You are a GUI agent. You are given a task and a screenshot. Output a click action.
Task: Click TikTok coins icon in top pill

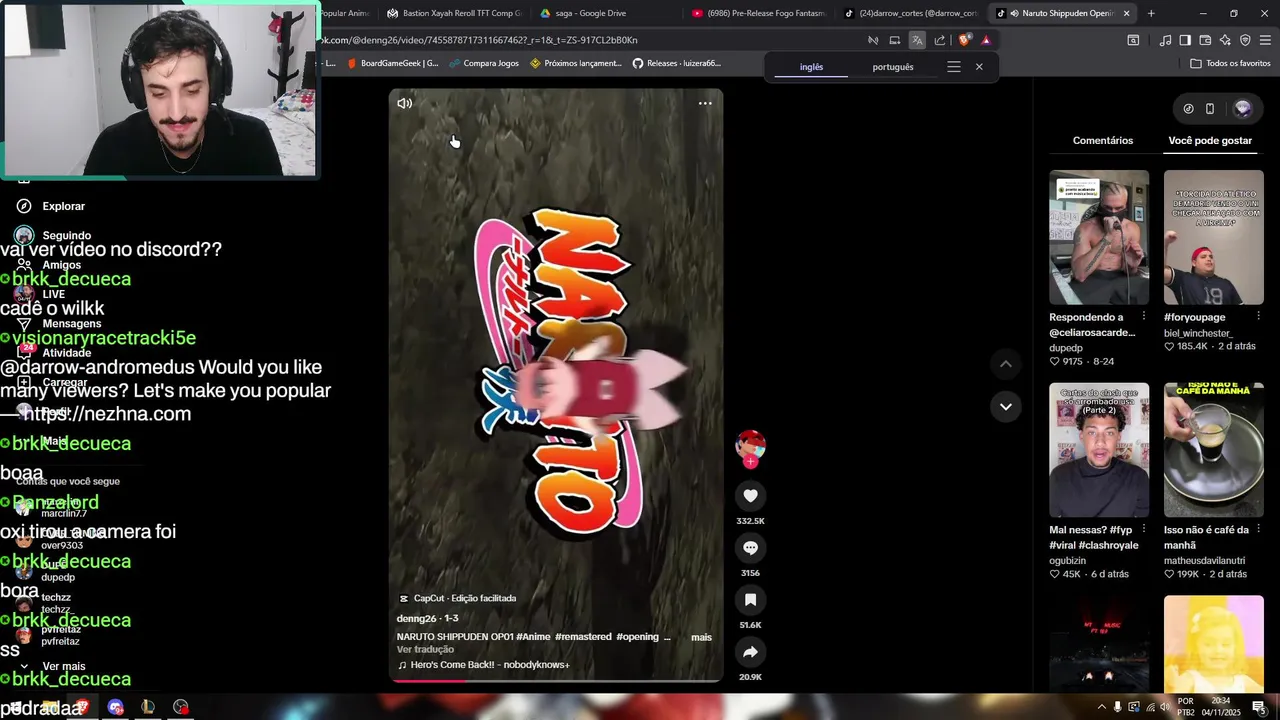click(x=1188, y=108)
